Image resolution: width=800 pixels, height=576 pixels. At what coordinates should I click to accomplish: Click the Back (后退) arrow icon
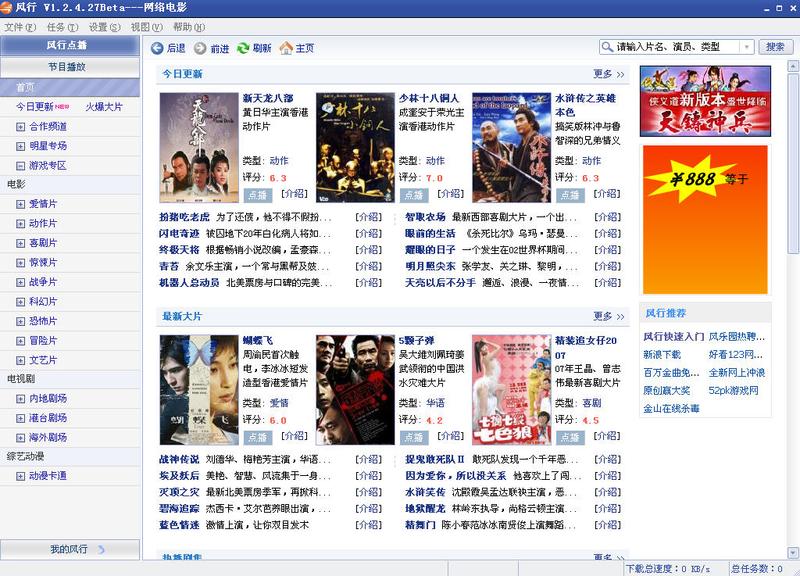click(x=157, y=48)
